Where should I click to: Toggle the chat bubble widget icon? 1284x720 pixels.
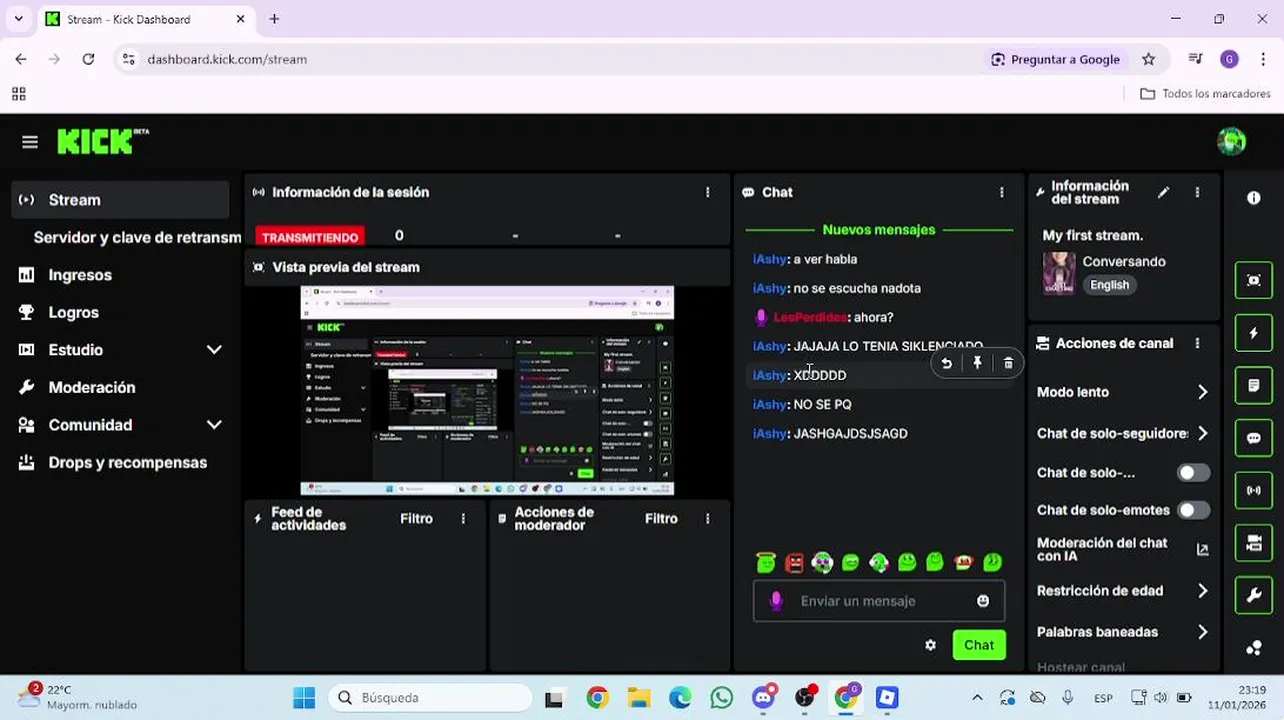(x=1253, y=438)
